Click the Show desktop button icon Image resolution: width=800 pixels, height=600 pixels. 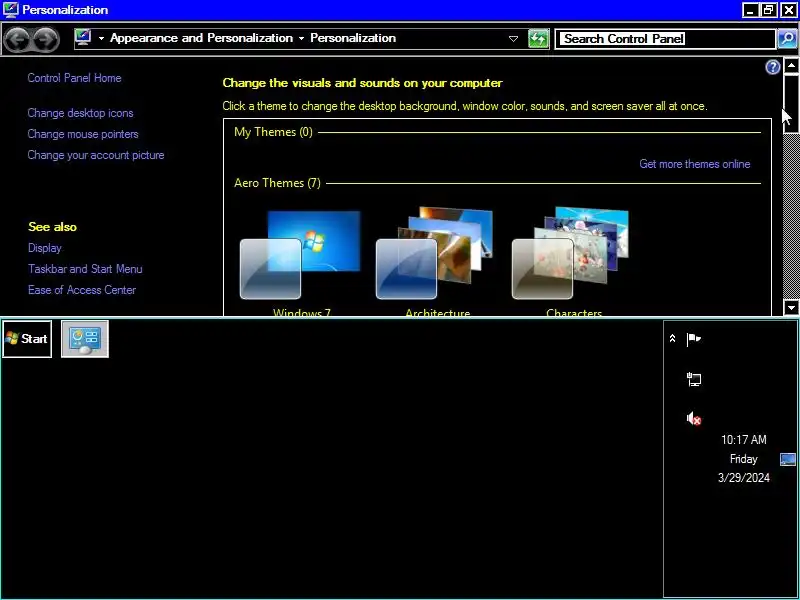coord(788,459)
